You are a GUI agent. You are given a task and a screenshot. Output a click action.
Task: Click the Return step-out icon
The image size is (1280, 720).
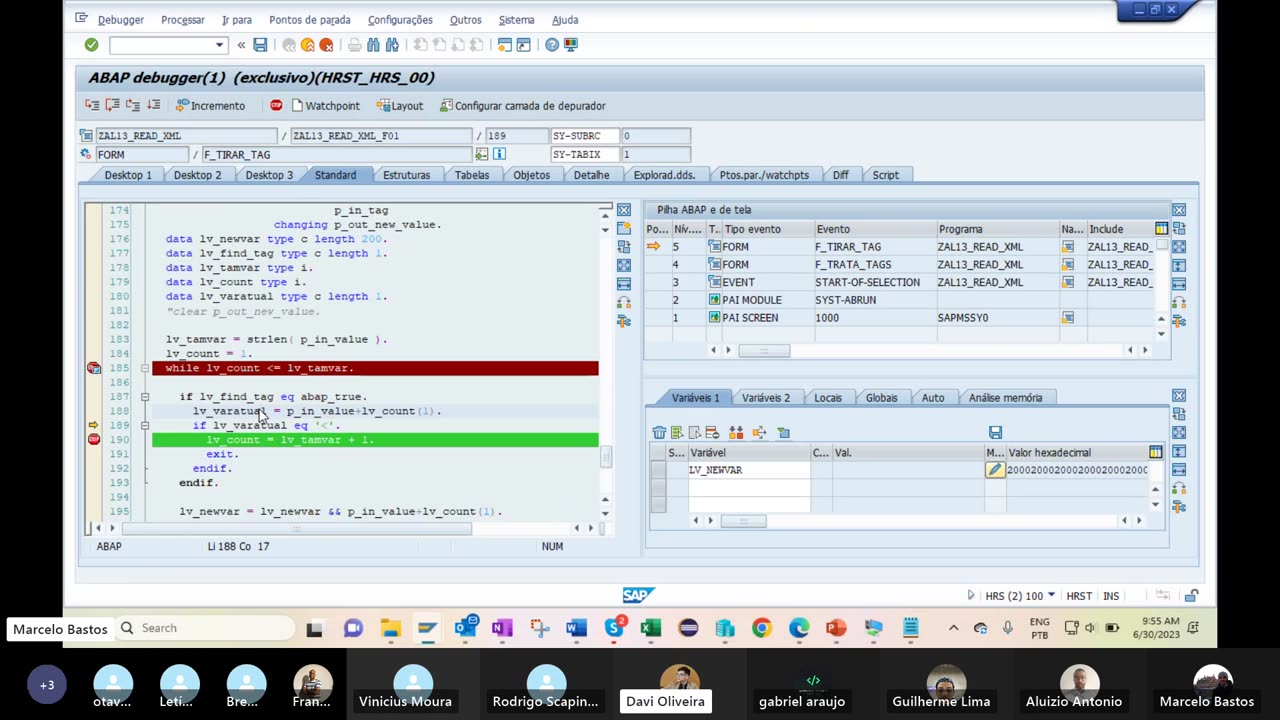(x=132, y=105)
